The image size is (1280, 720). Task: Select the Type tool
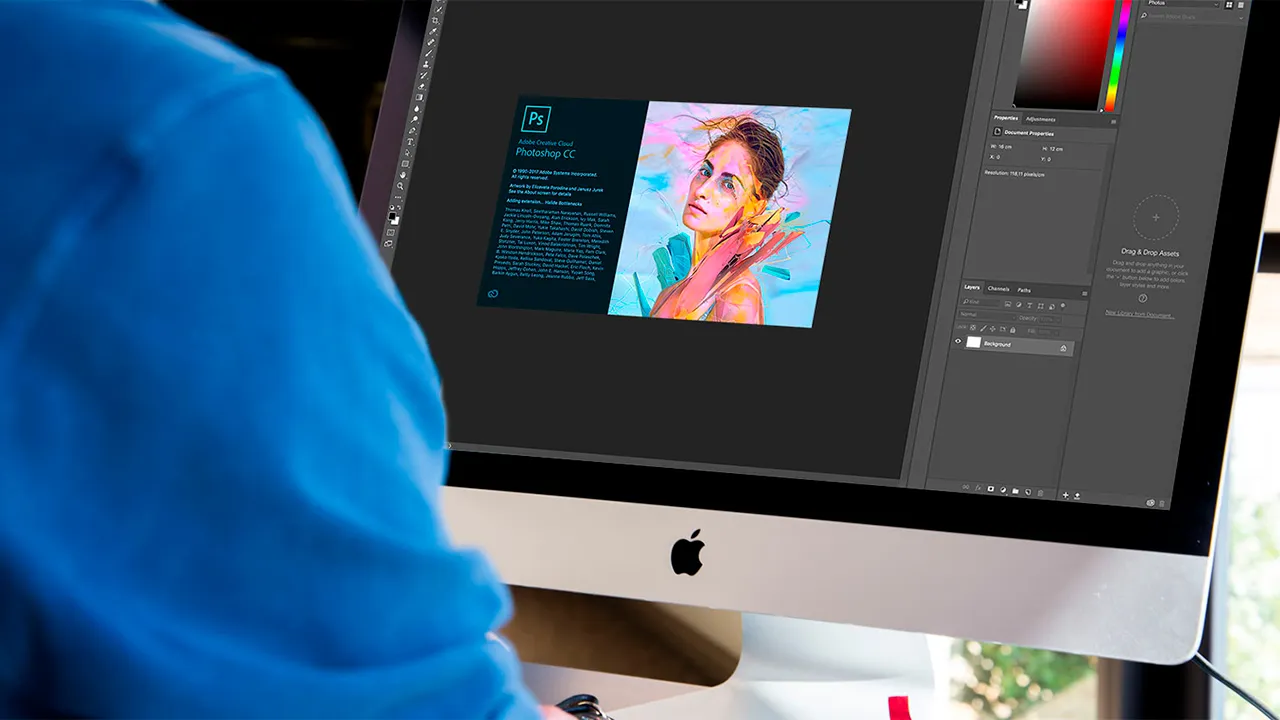pyautogui.click(x=410, y=142)
